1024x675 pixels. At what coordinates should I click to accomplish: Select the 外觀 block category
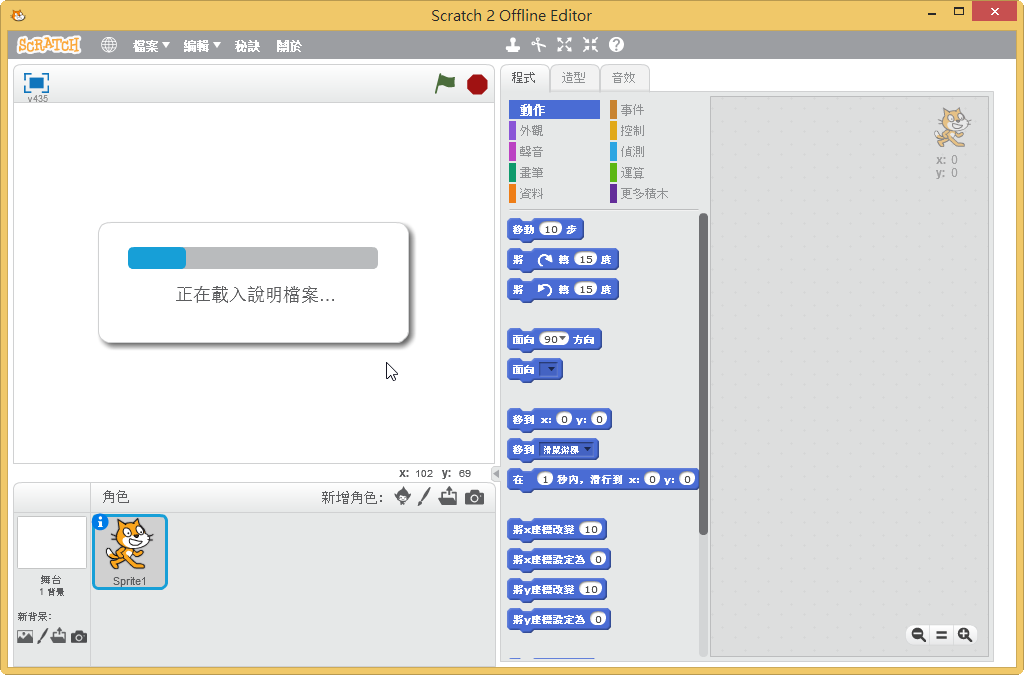click(x=554, y=131)
